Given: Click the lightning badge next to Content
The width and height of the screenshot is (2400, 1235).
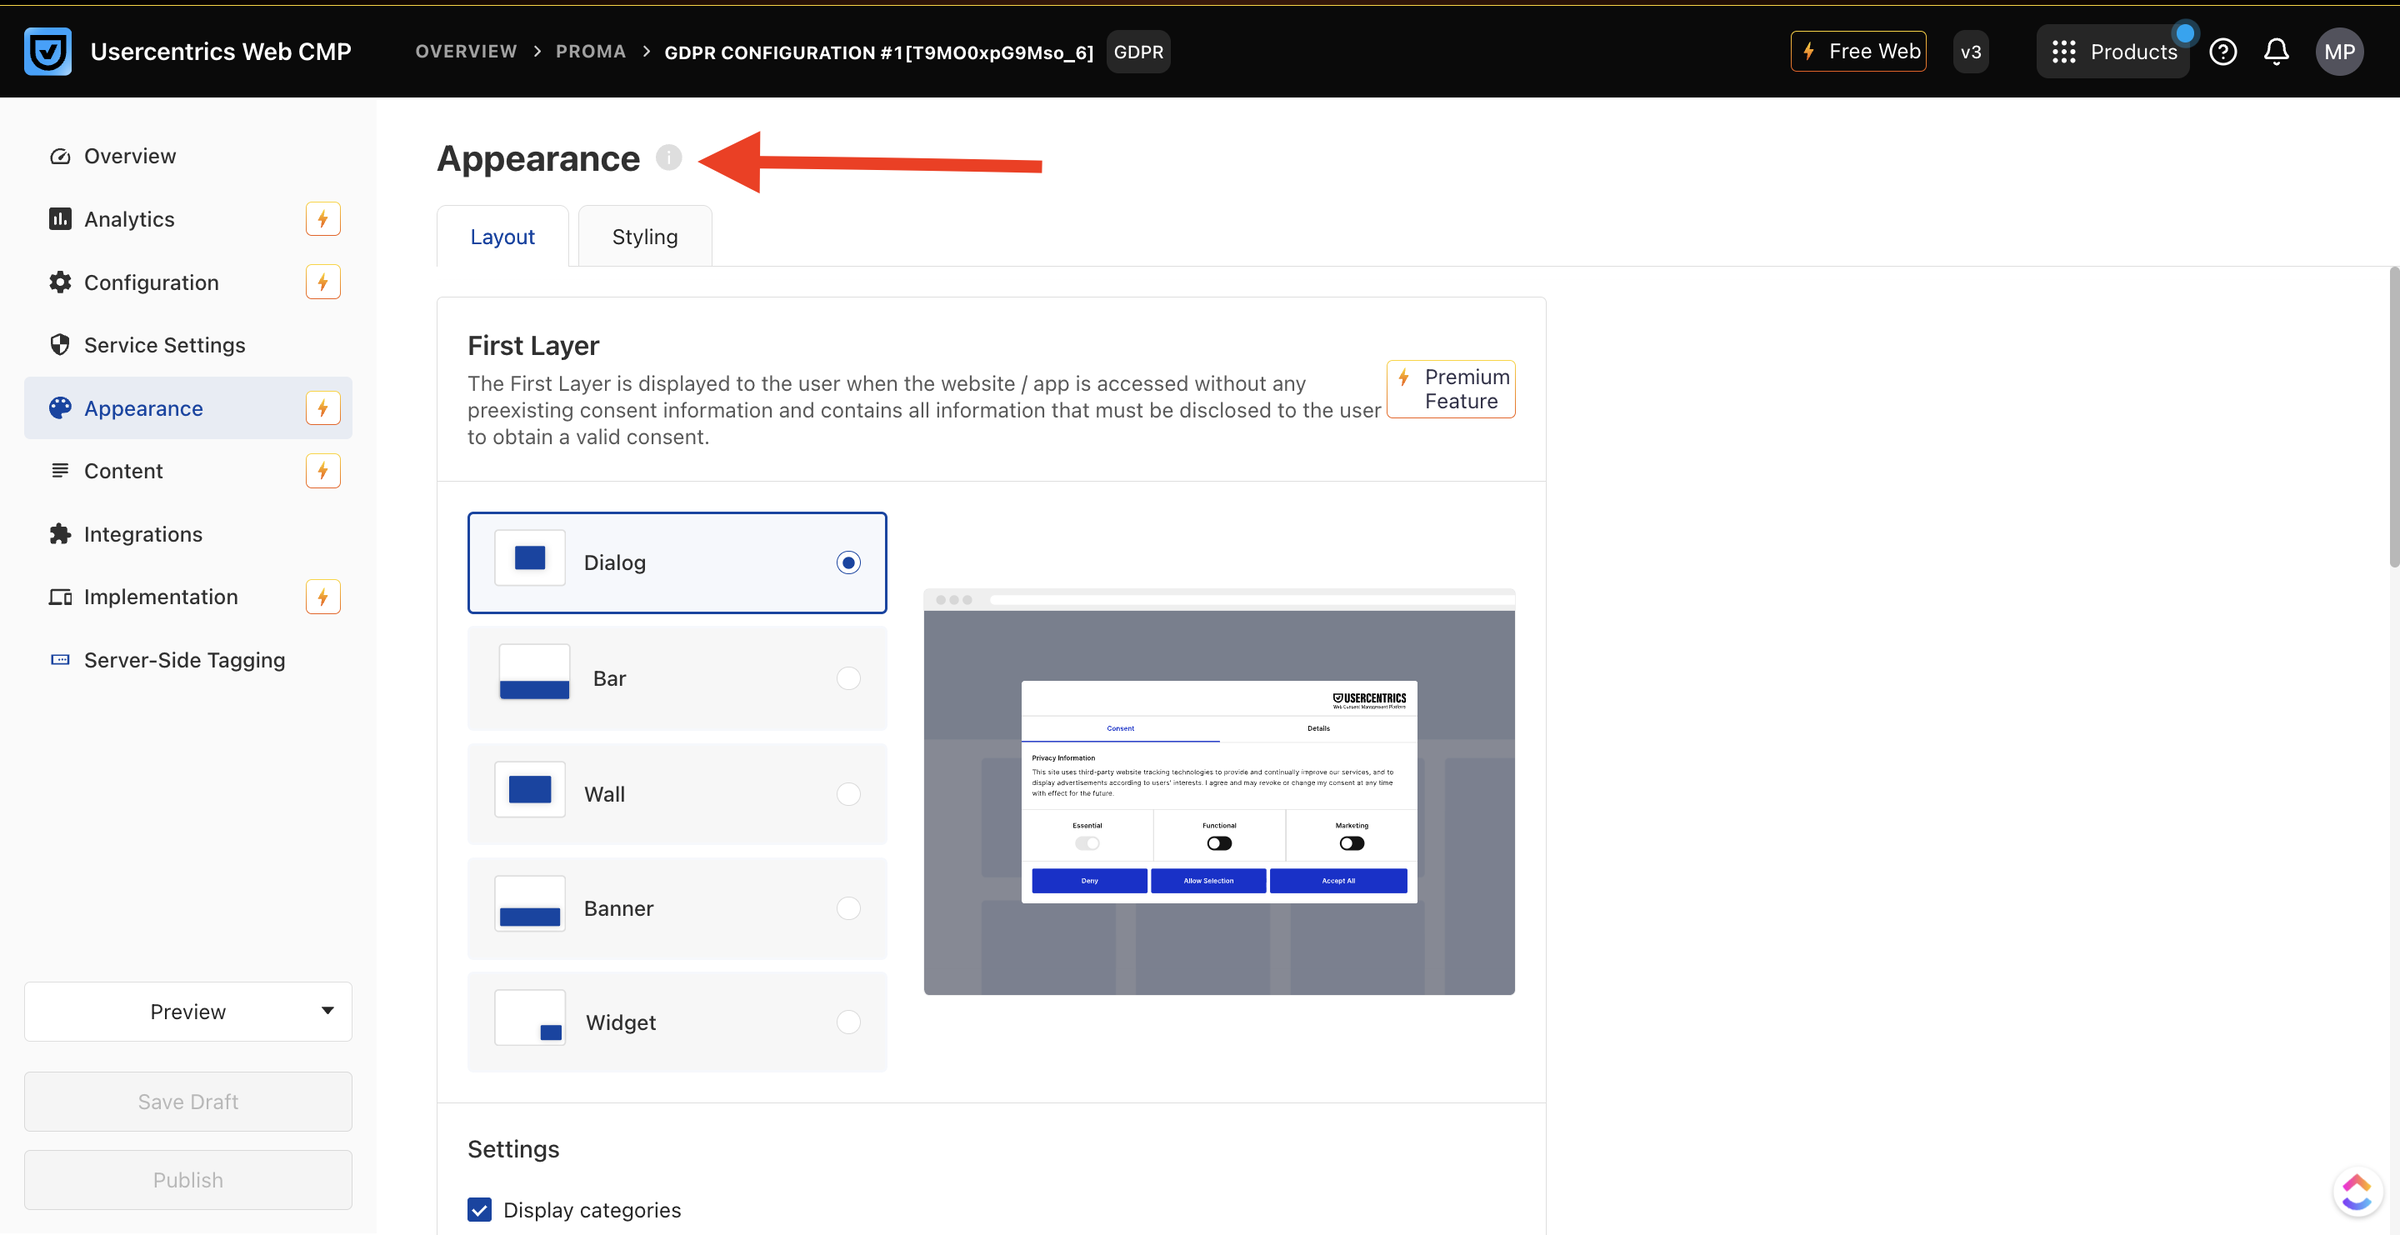Looking at the screenshot, I should [323, 471].
